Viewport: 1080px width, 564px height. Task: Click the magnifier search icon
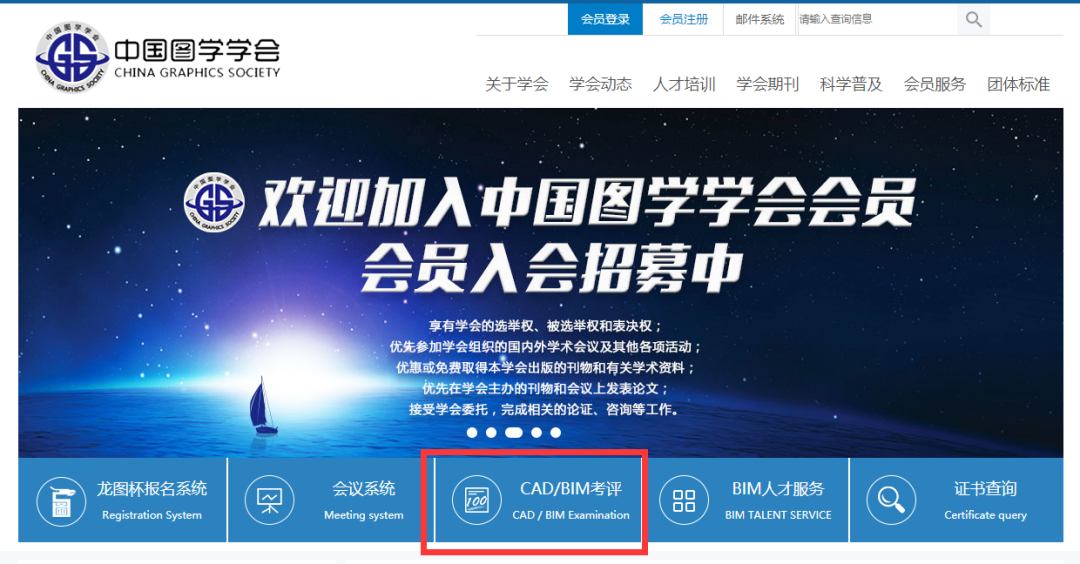click(973, 19)
